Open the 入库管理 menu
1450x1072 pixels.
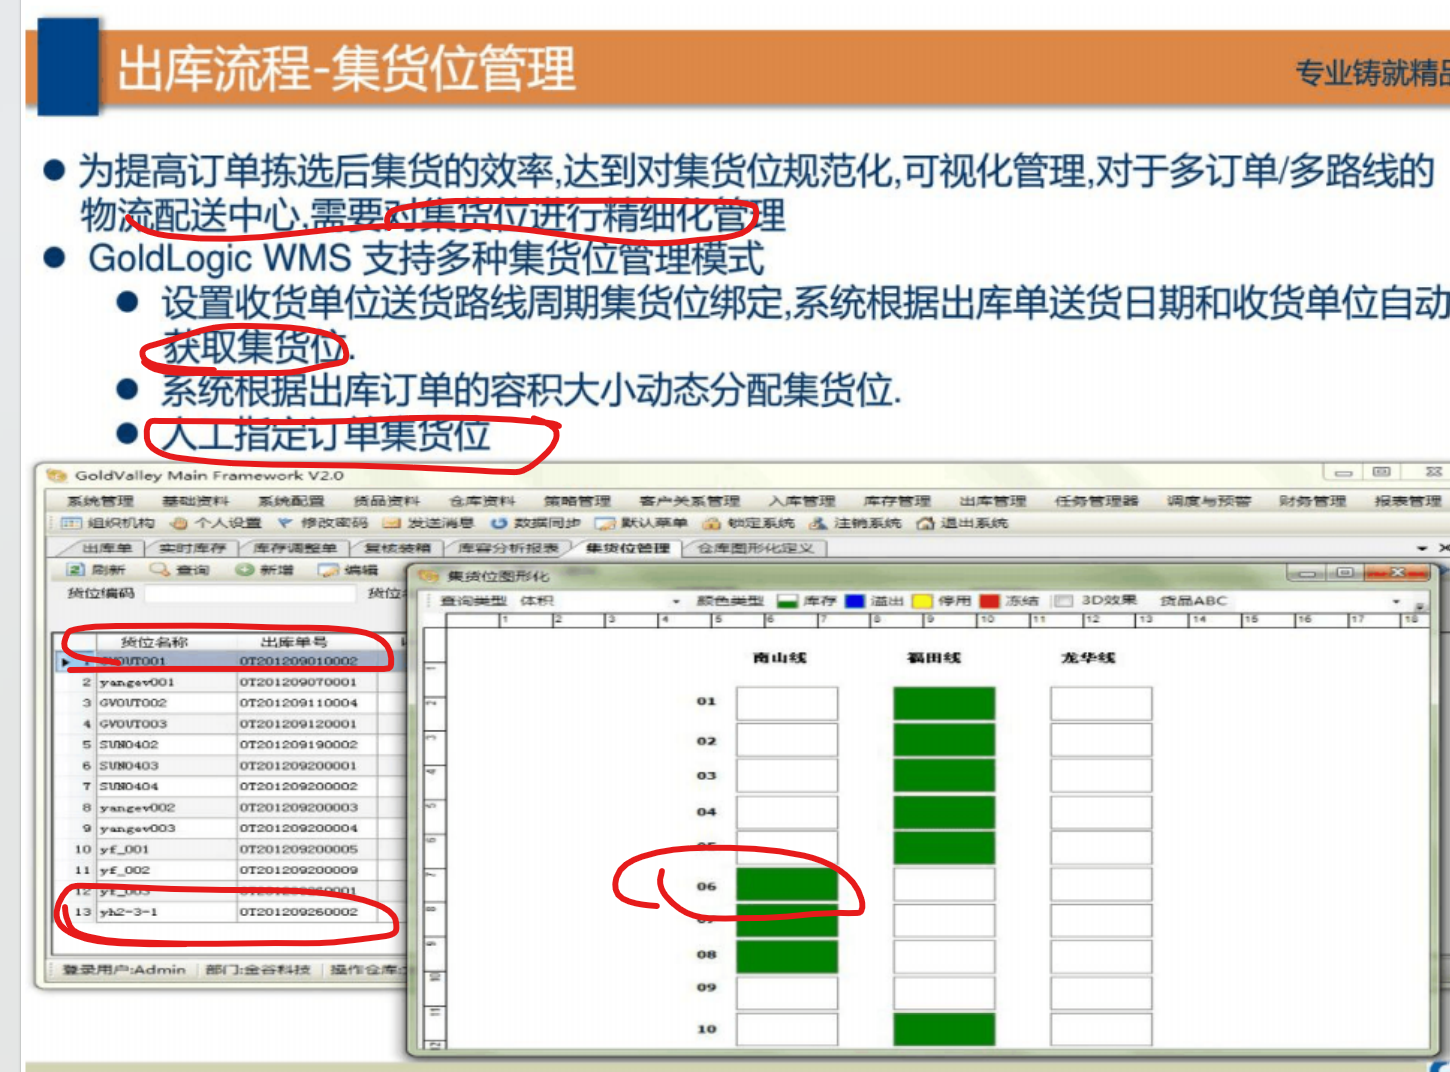pos(802,500)
